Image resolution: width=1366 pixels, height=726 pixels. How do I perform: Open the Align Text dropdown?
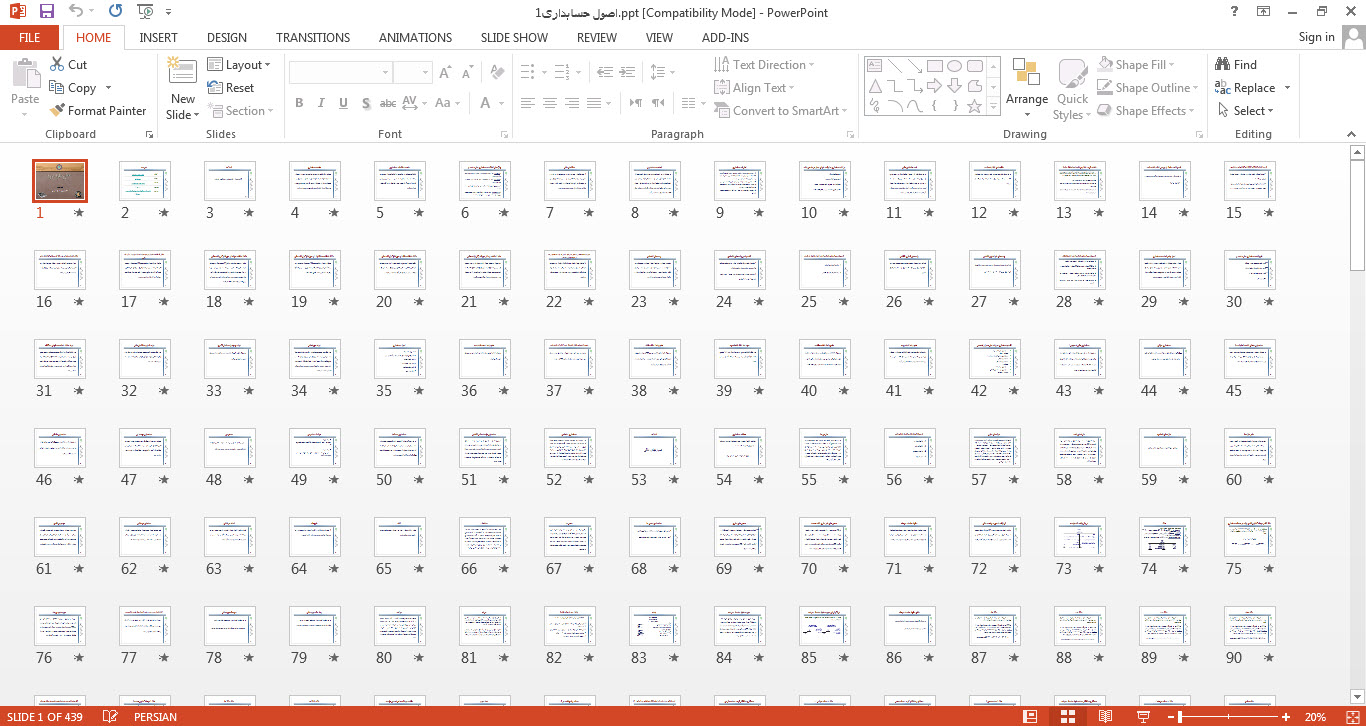(x=755, y=87)
